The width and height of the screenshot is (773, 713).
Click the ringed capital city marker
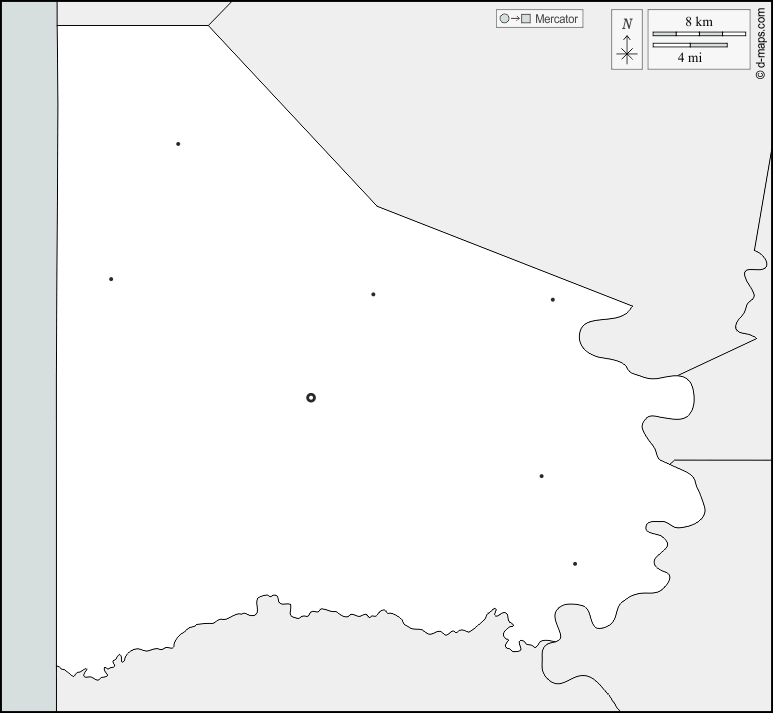[x=311, y=398]
